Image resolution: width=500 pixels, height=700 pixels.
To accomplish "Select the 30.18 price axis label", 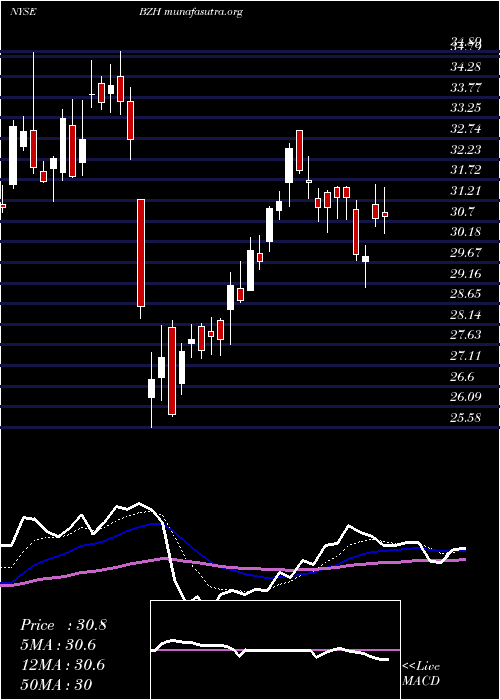I will click(466, 232).
